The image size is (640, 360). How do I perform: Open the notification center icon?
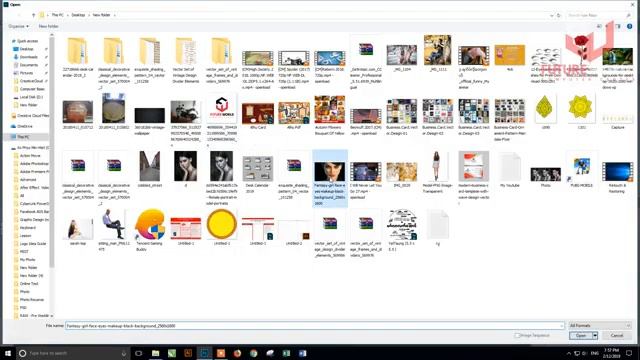click(629, 353)
